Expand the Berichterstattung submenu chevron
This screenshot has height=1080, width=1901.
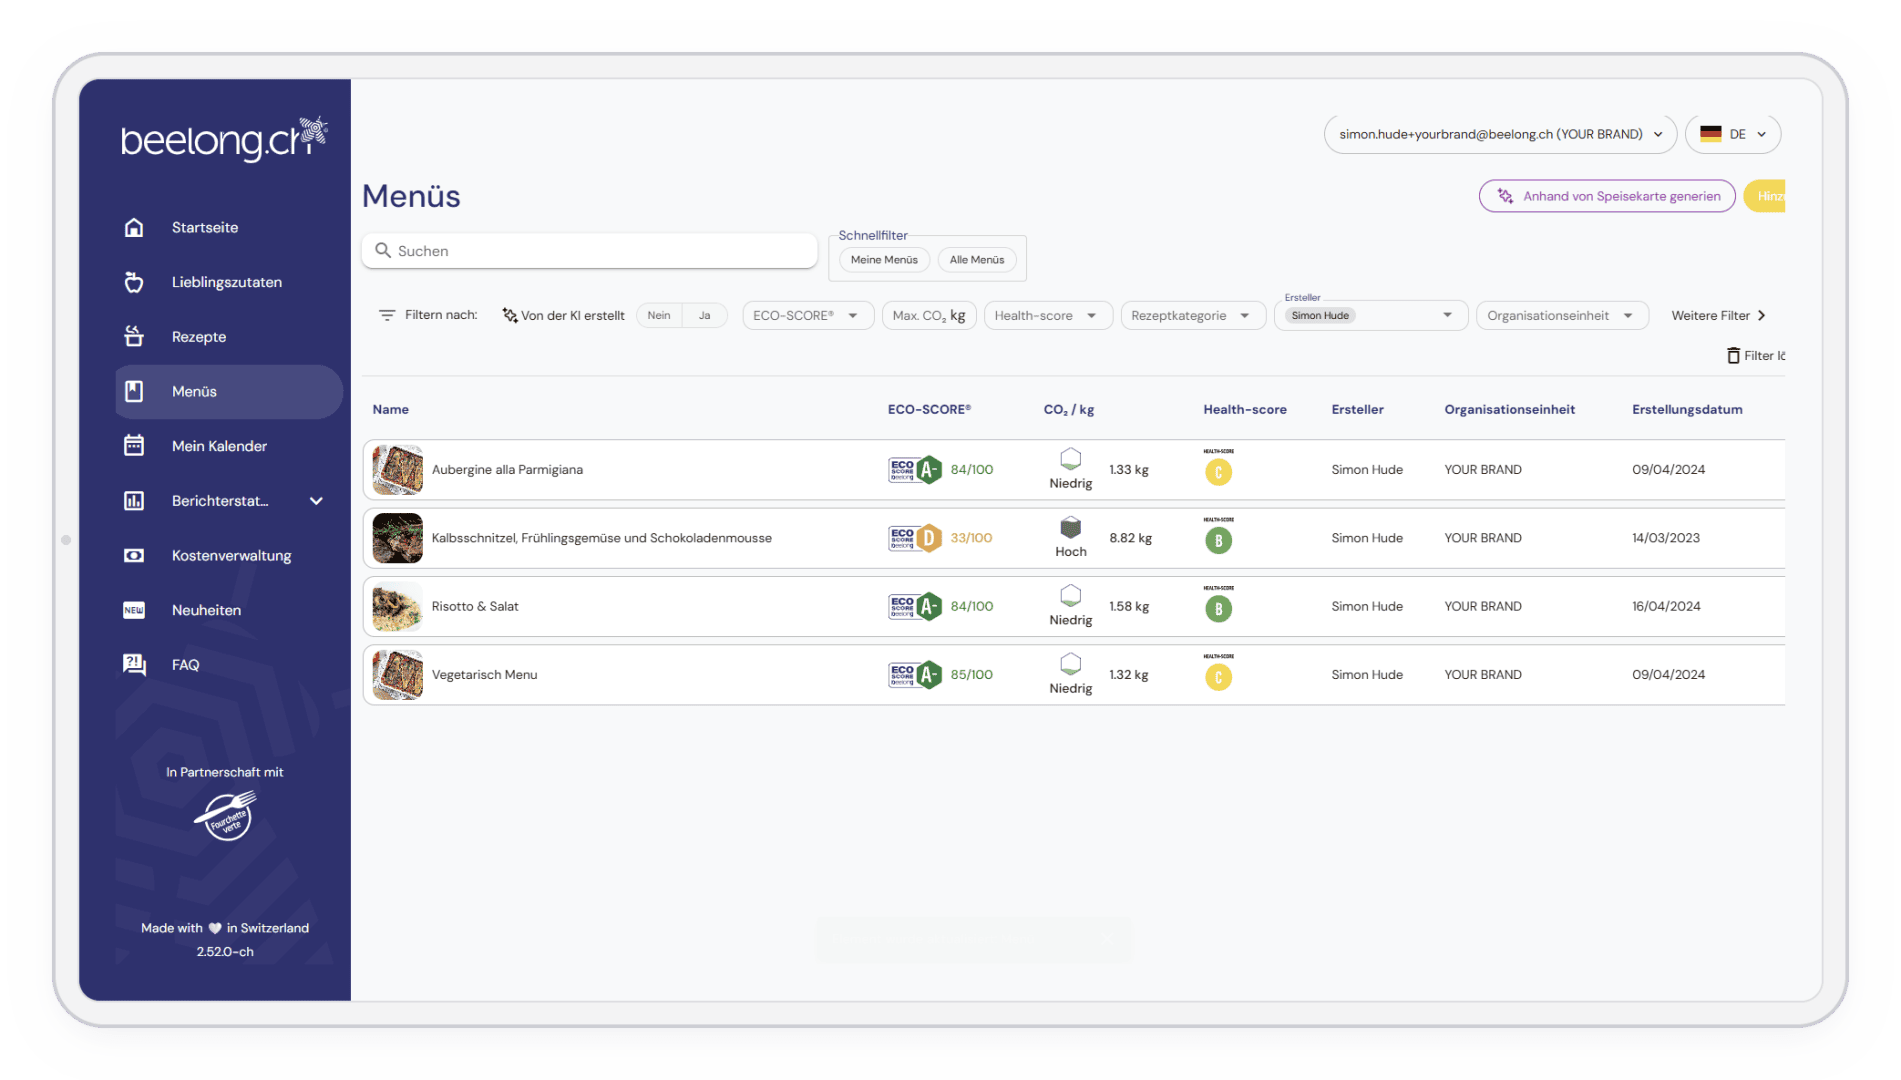pyautogui.click(x=316, y=501)
